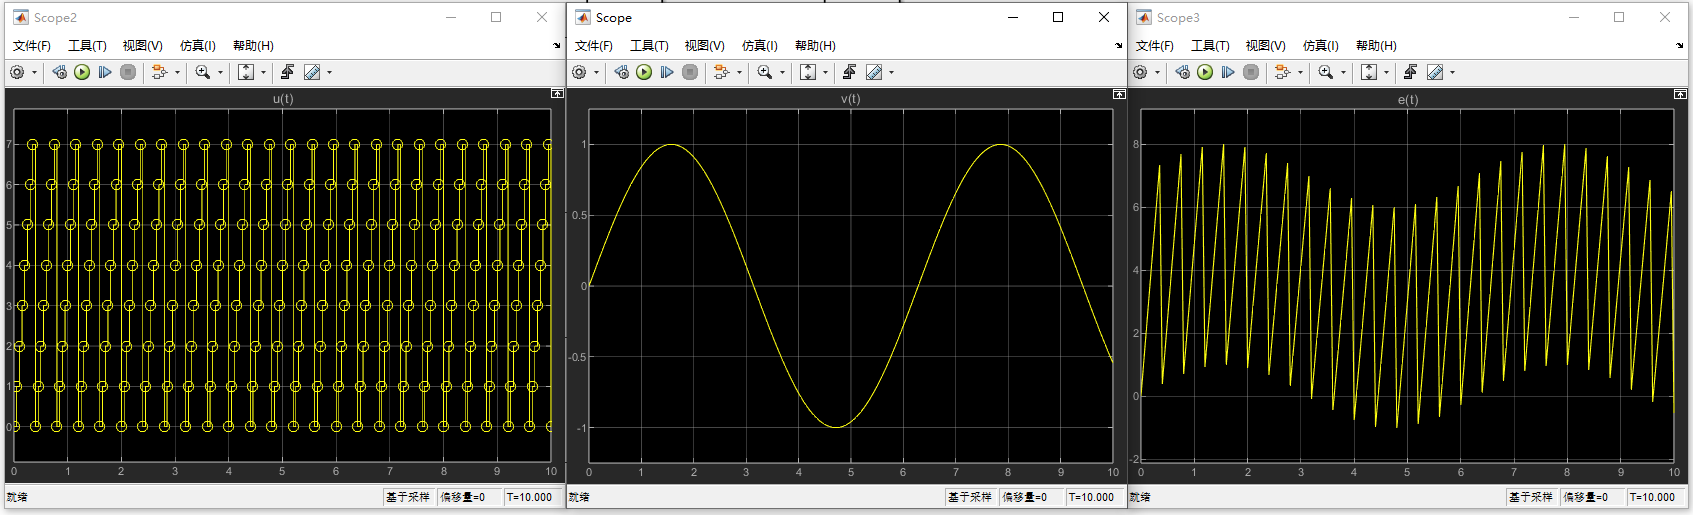The height and width of the screenshot is (515, 1693).
Task: Click Step Back icon in Scope window
Action: pos(621,72)
